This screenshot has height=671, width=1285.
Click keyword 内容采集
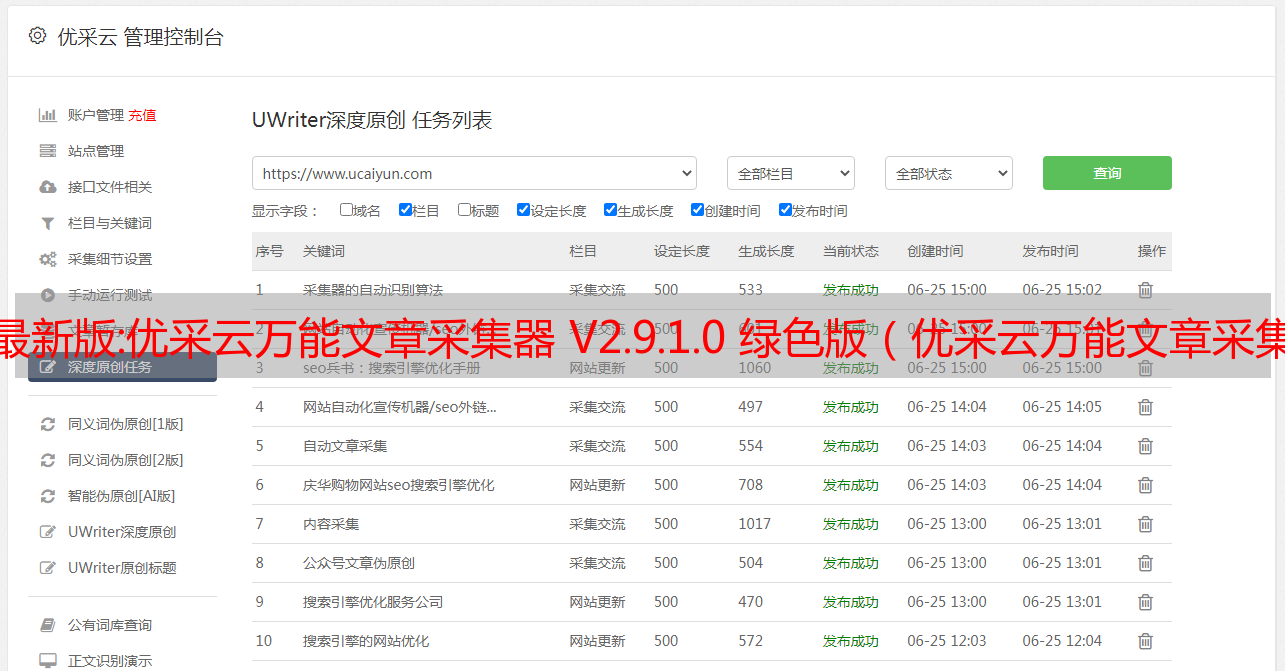point(331,524)
